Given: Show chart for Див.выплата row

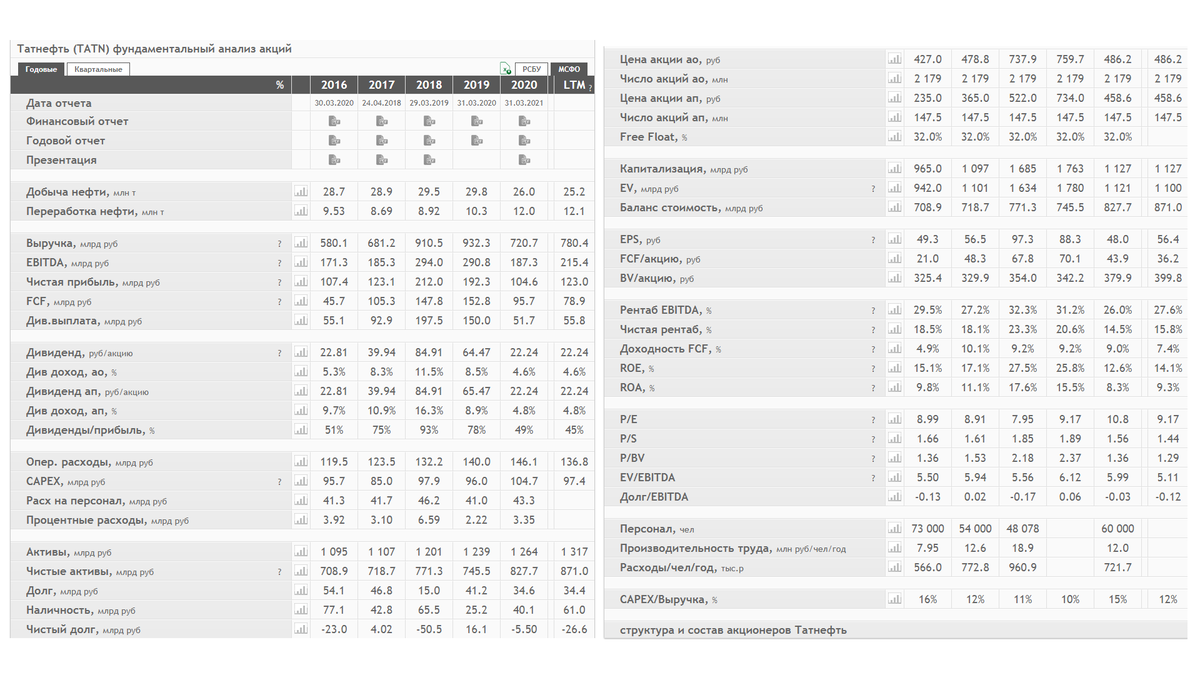Looking at the screenshot, I should [x=300, y=321].
